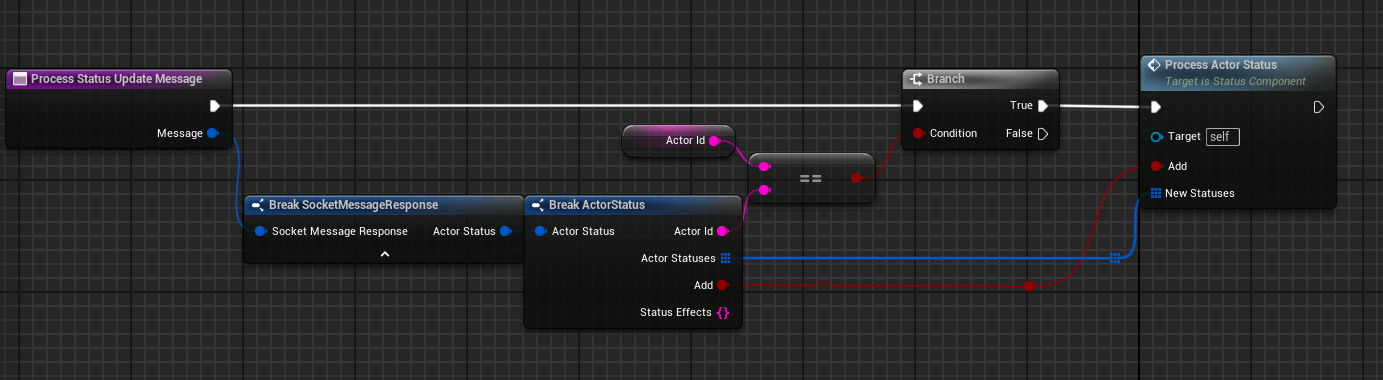
Task: Click red Add output pin on Break ActorStatus
Action: coord(723,285)
